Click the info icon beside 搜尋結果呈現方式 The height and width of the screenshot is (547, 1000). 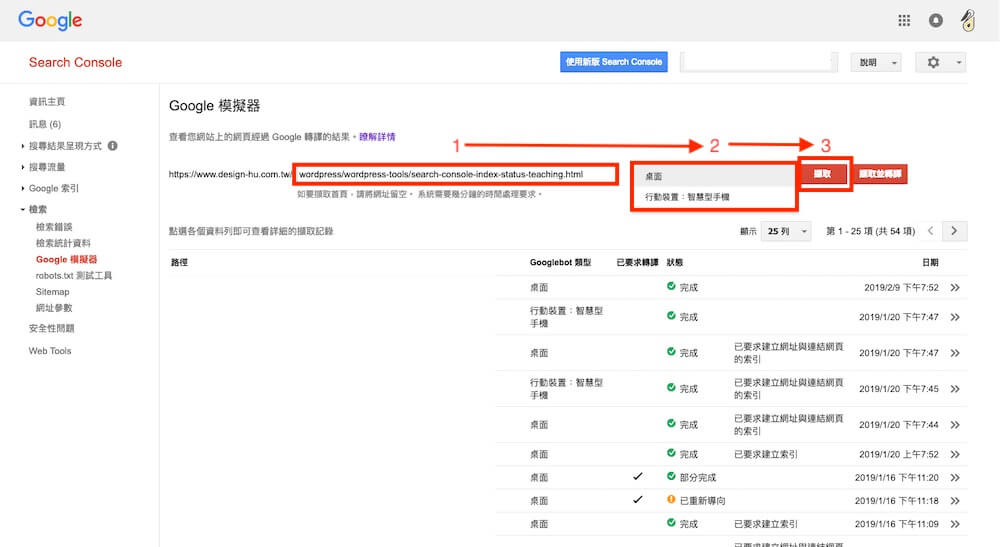112,146
